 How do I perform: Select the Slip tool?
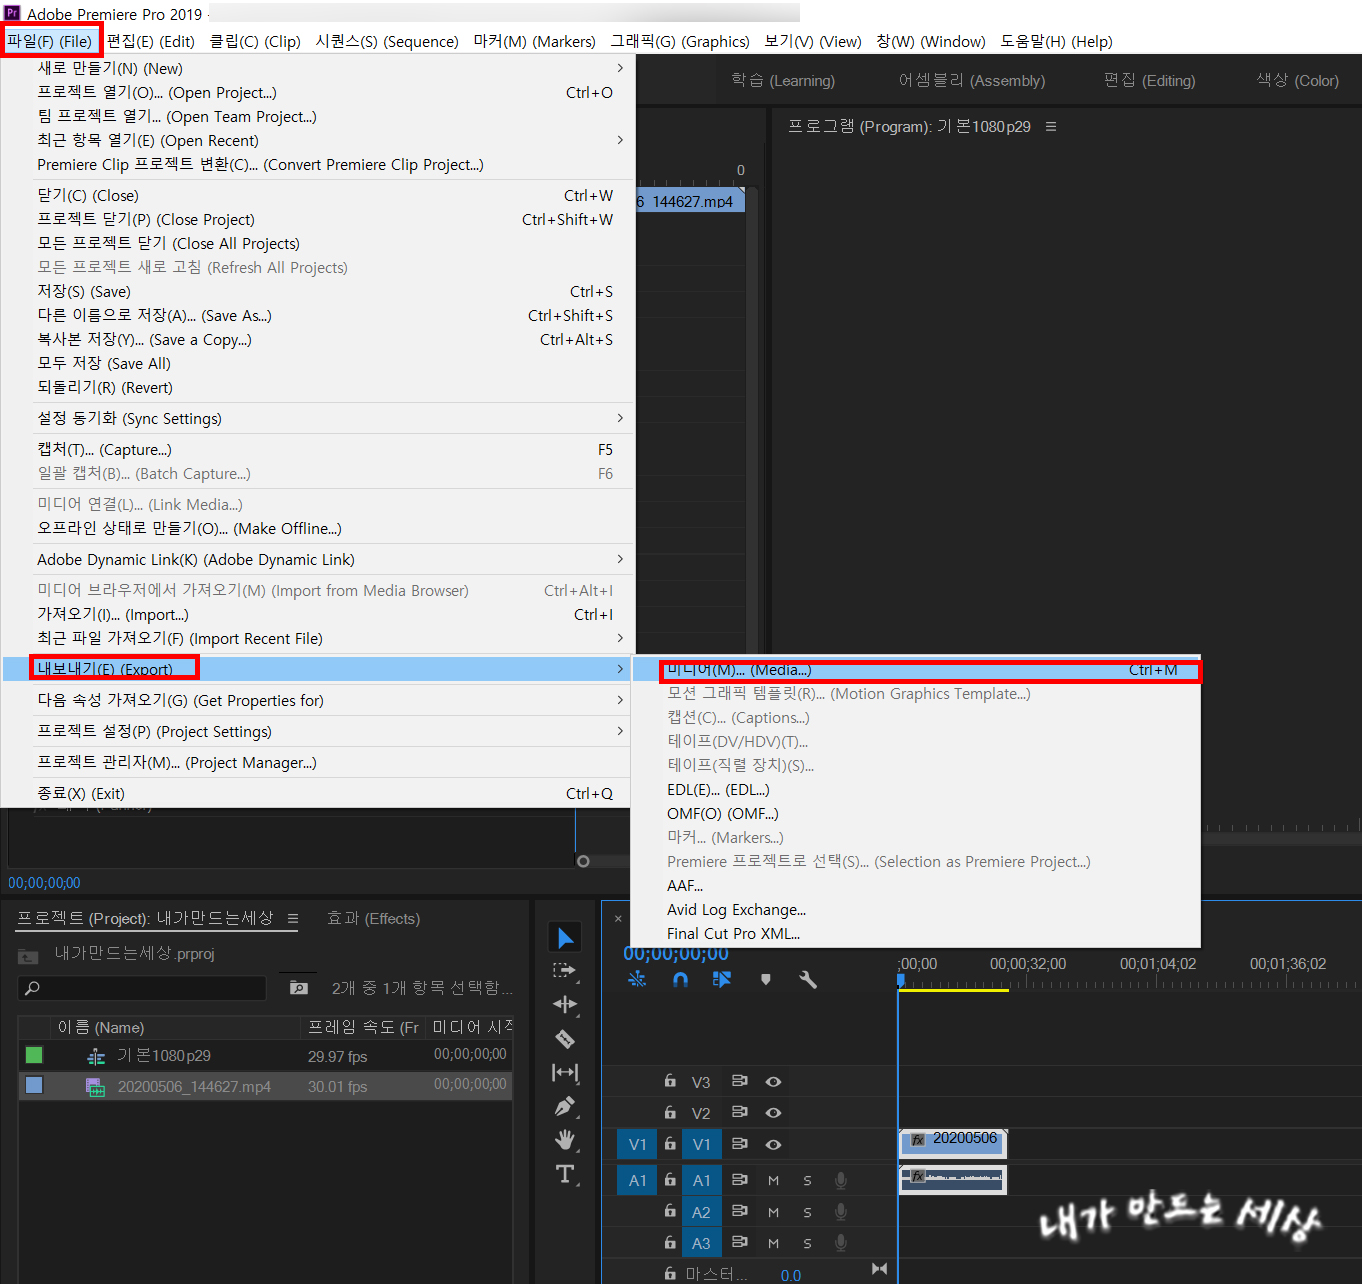click(565, 1072)
